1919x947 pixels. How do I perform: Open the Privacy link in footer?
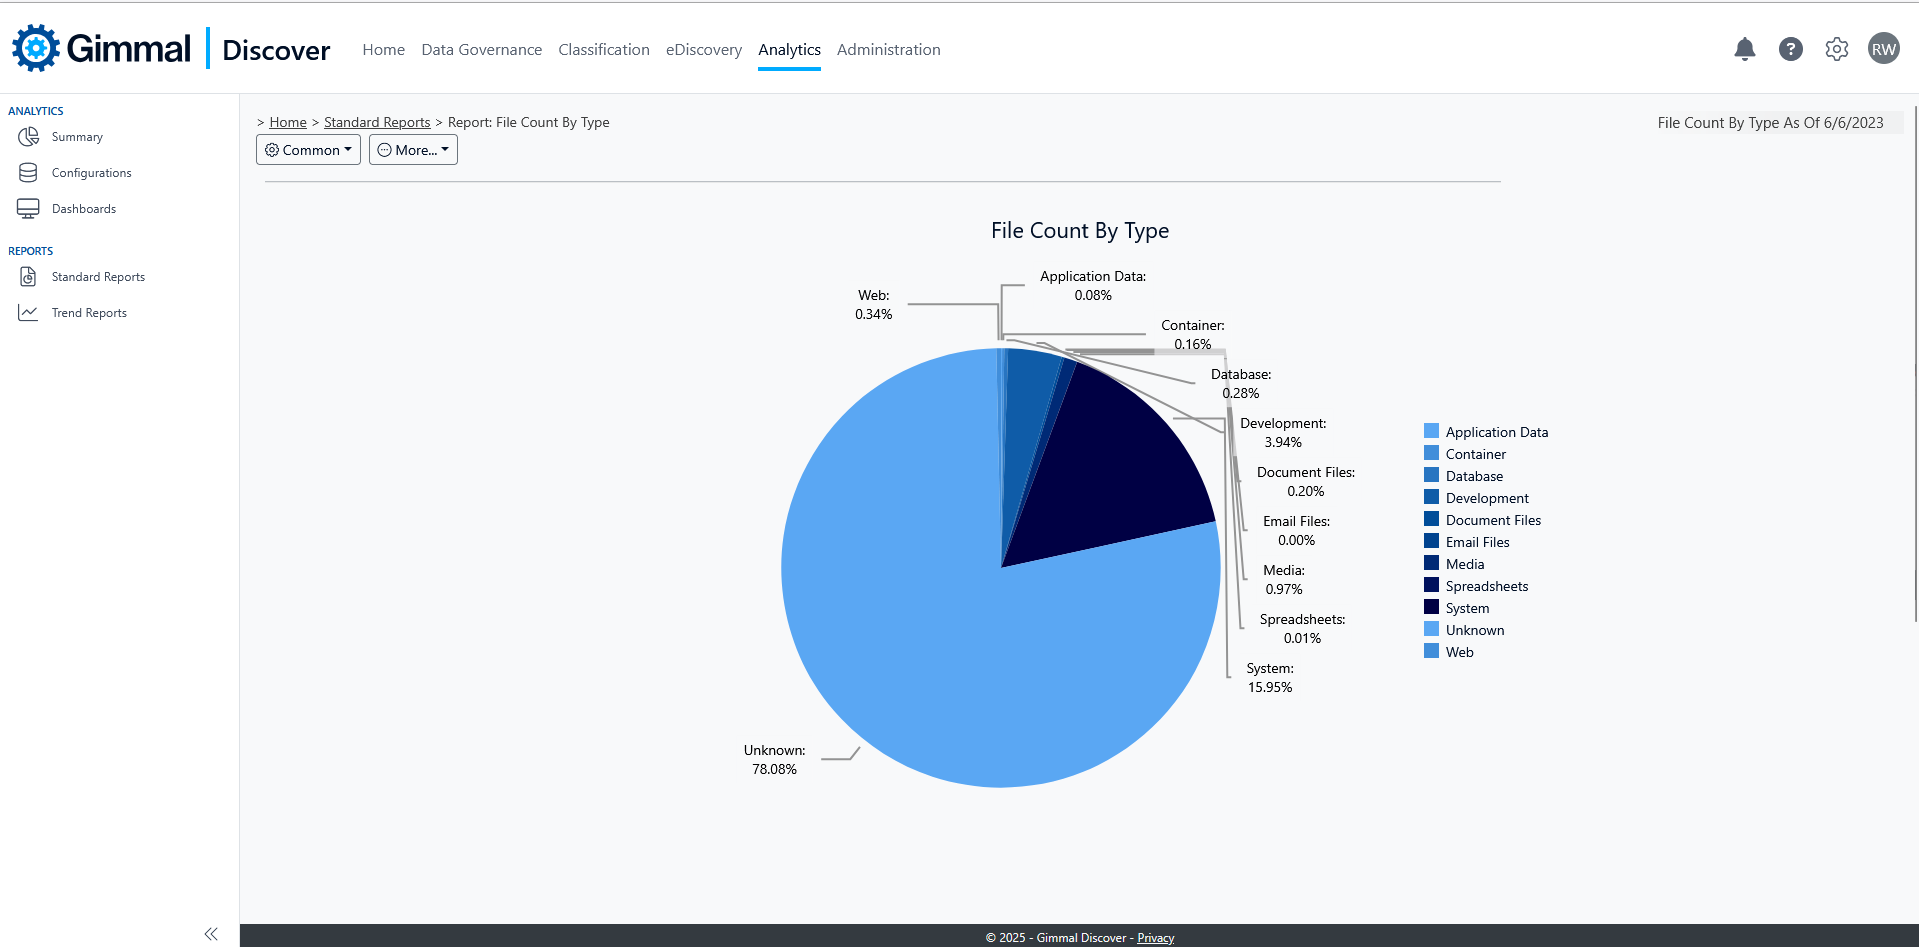(1155, 938)
